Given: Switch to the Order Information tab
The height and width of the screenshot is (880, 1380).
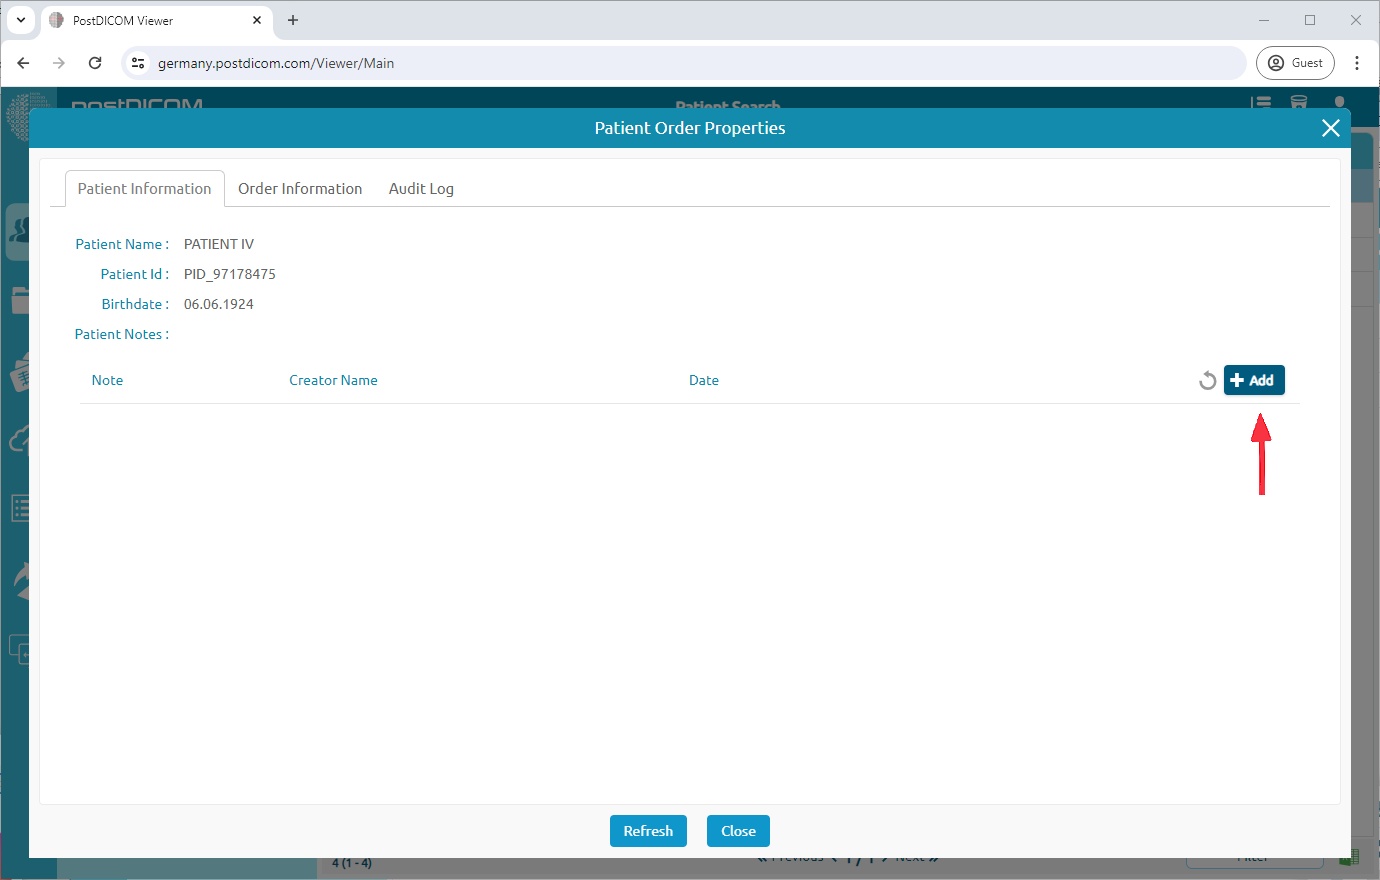Looking at the screenshot, I should [300, 188].
